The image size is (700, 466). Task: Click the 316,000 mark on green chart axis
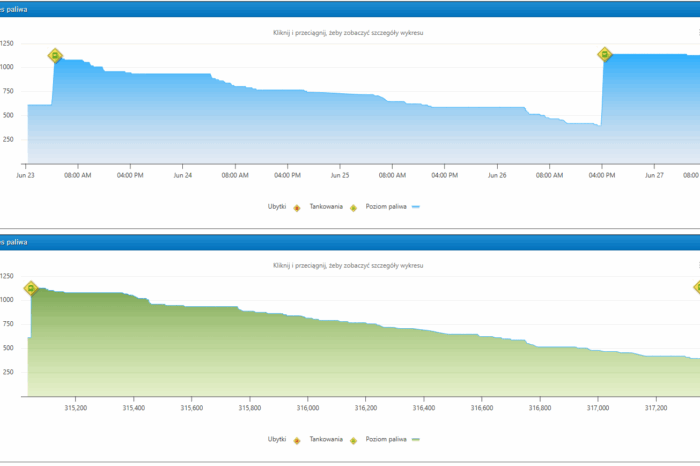click(x=308, y=407)
